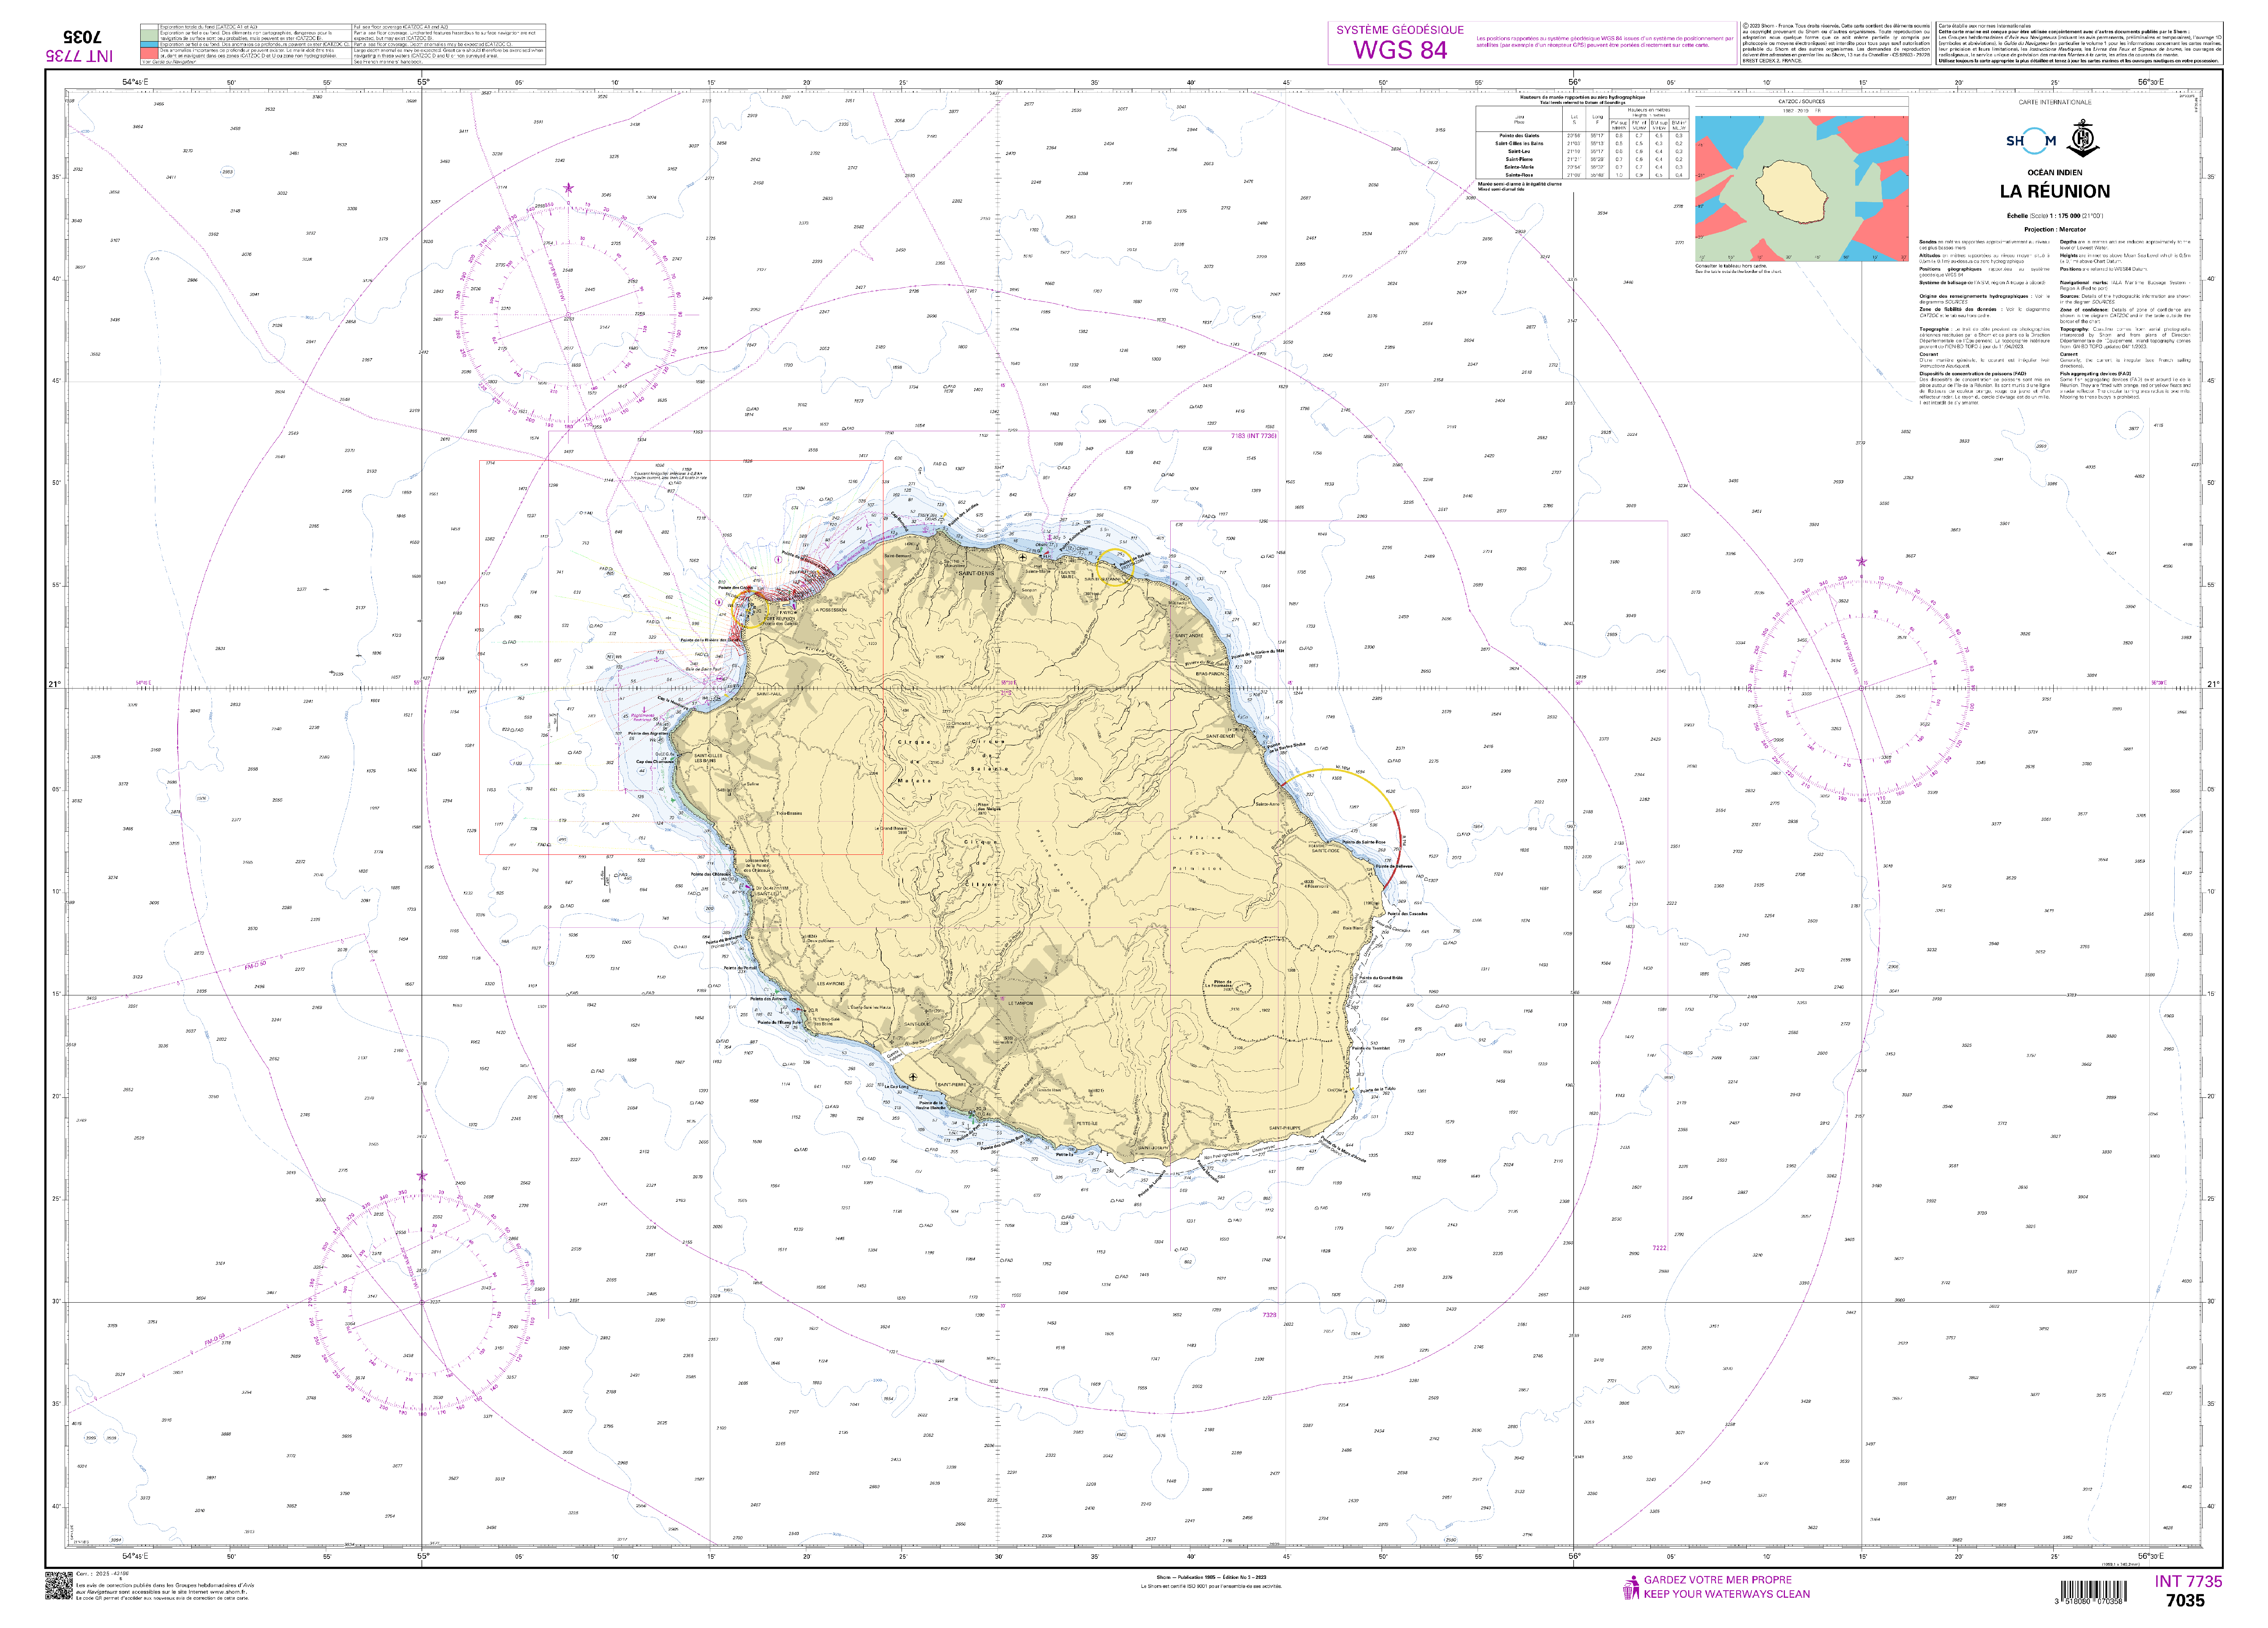Image resolution: width=2268 pixels, height=1628 pixels.
Task: Click the 'Sainte-Rose' tidal table row
Action: (1520, 175)
